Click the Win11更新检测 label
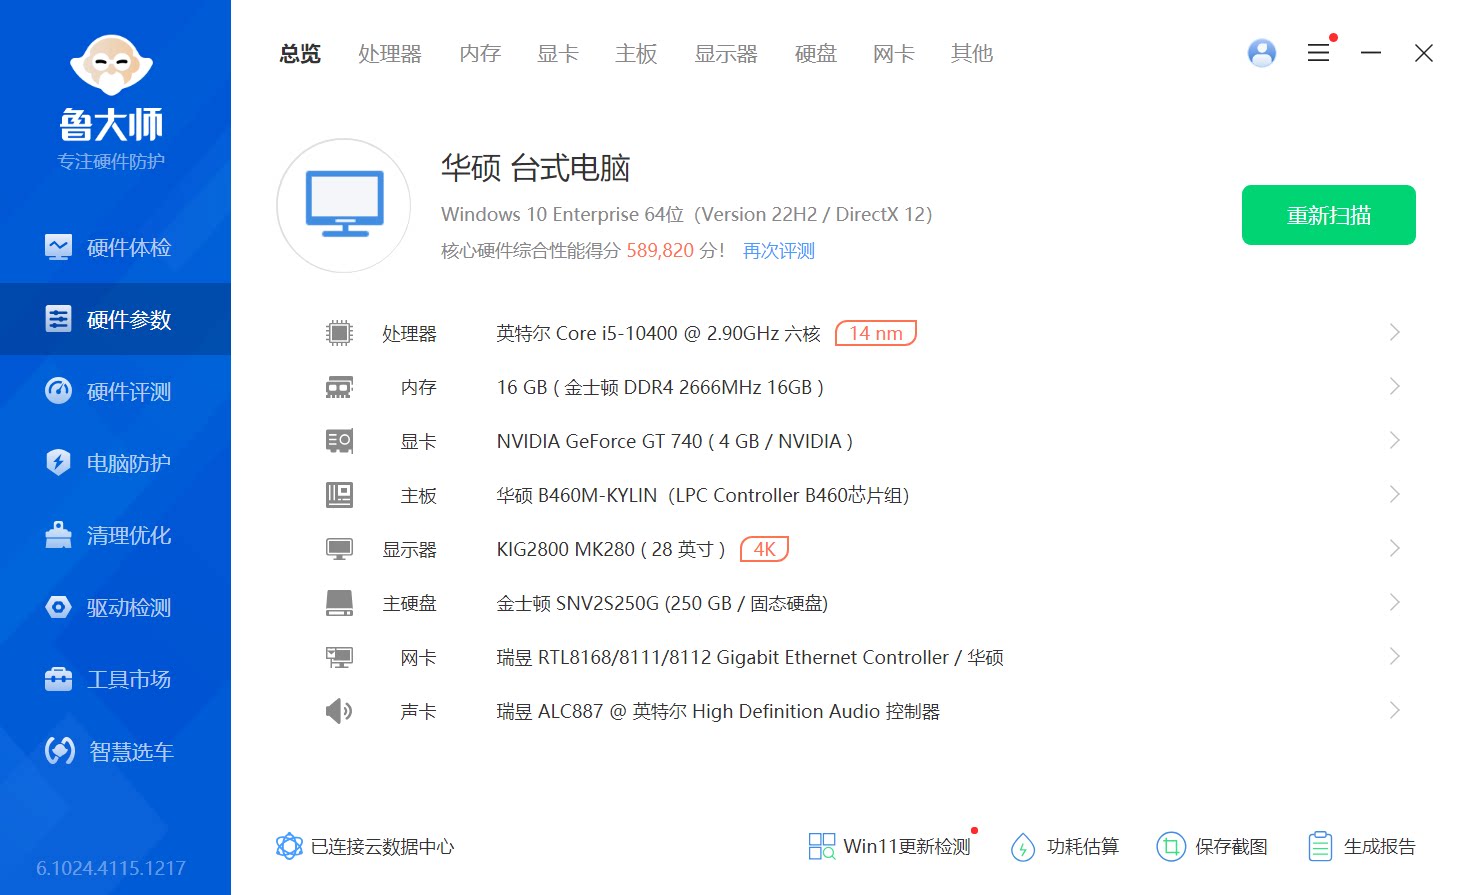The width and height of the screenshot is (1460, 895). click(x=907, y=847)
